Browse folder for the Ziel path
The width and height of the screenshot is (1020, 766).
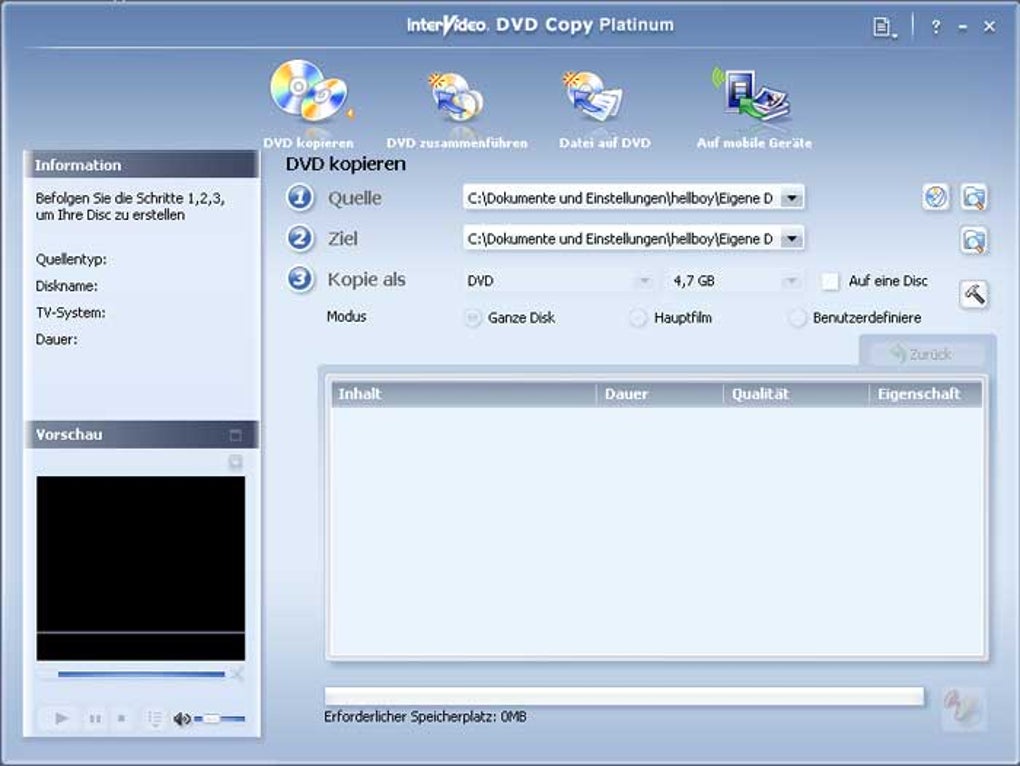(x=974, y=241)
